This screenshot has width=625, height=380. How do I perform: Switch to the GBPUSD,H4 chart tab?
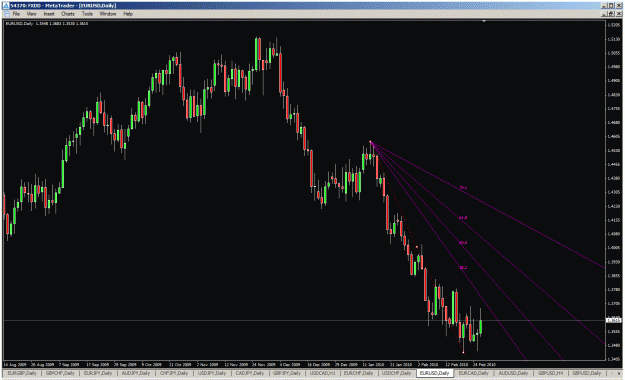(x=551, y=373)
